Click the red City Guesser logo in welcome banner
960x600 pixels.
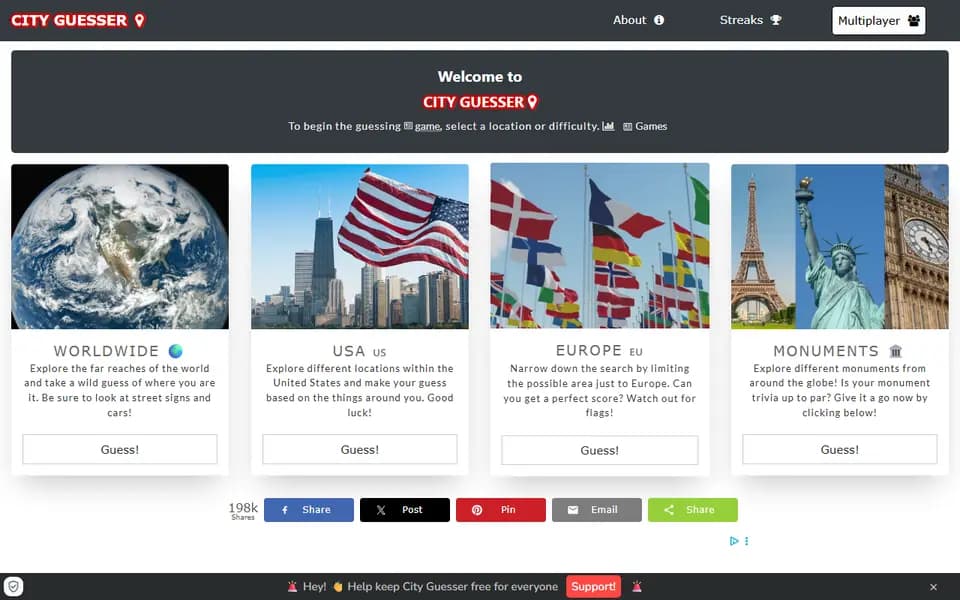coord(480,102)
